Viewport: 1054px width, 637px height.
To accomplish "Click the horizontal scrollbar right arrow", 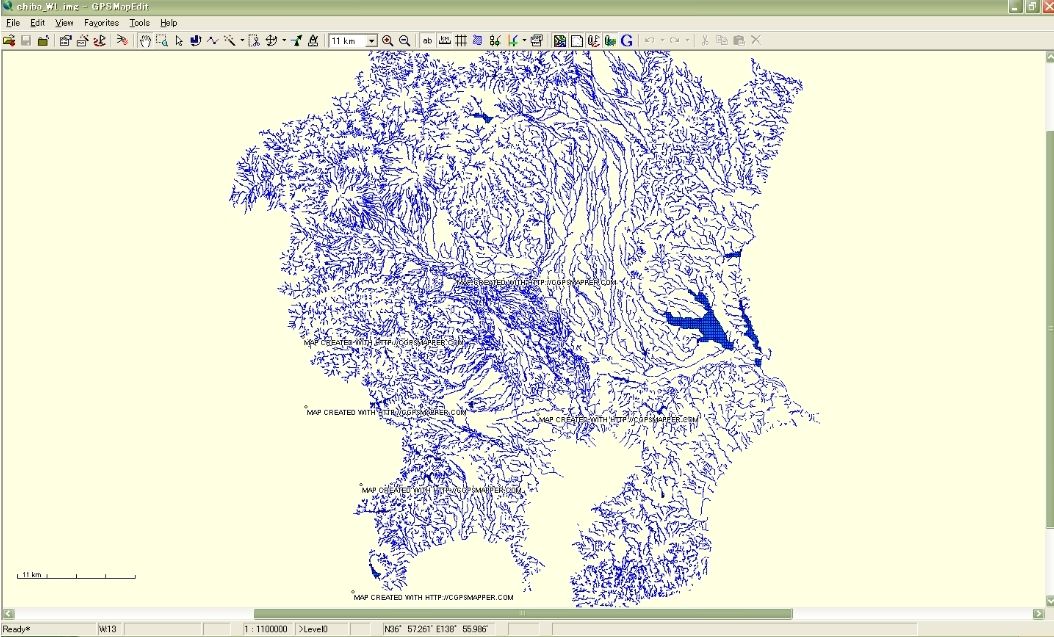I will tap(1039, 613).
